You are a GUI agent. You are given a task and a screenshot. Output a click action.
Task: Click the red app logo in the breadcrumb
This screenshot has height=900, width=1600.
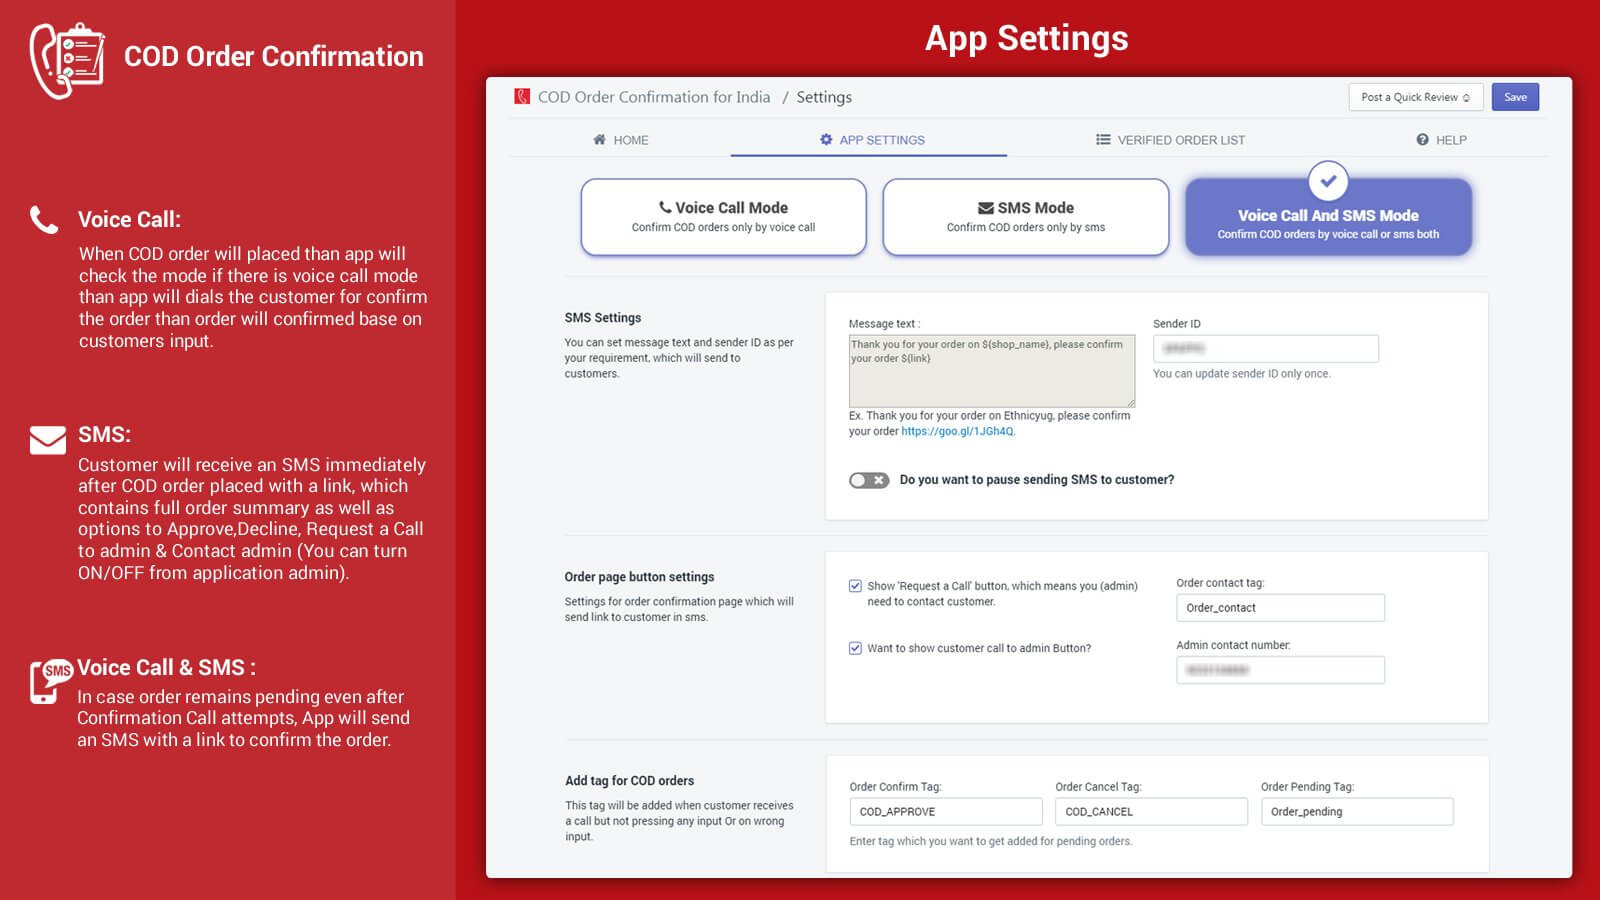point(520,97)
